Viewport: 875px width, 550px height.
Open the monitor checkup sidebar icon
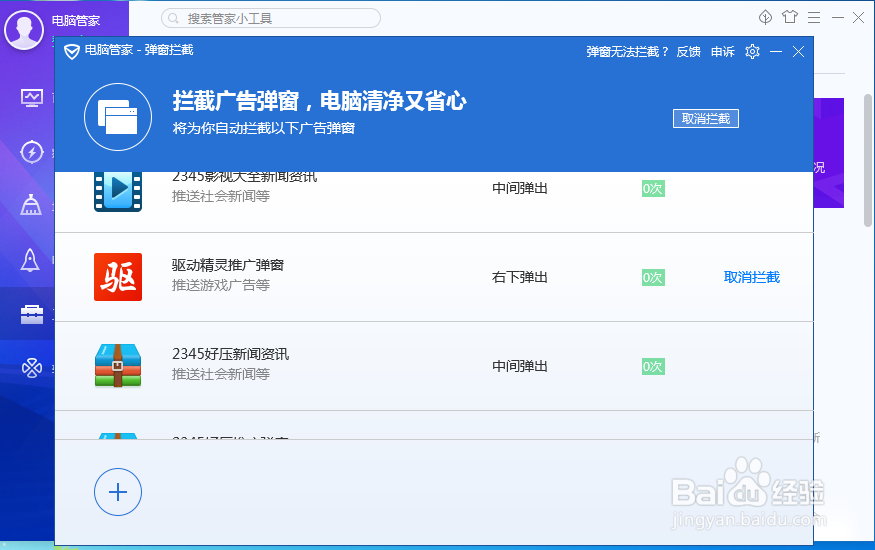(32, 98)
